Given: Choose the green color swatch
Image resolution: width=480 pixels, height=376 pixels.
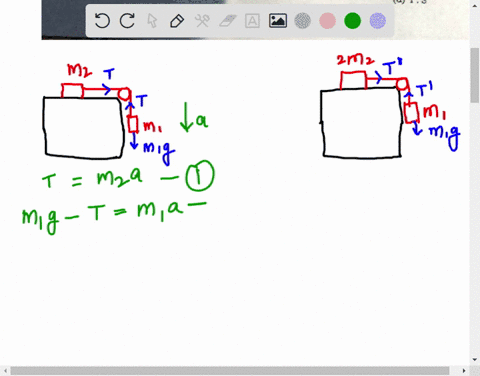Looking at the screenshot, I should click(352, 21).
